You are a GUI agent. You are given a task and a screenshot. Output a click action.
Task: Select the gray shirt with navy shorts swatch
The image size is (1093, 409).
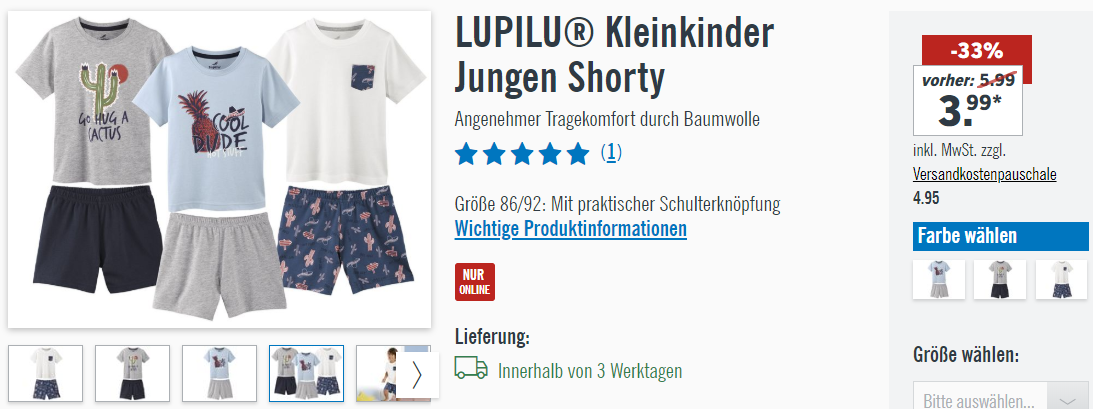1000,279
